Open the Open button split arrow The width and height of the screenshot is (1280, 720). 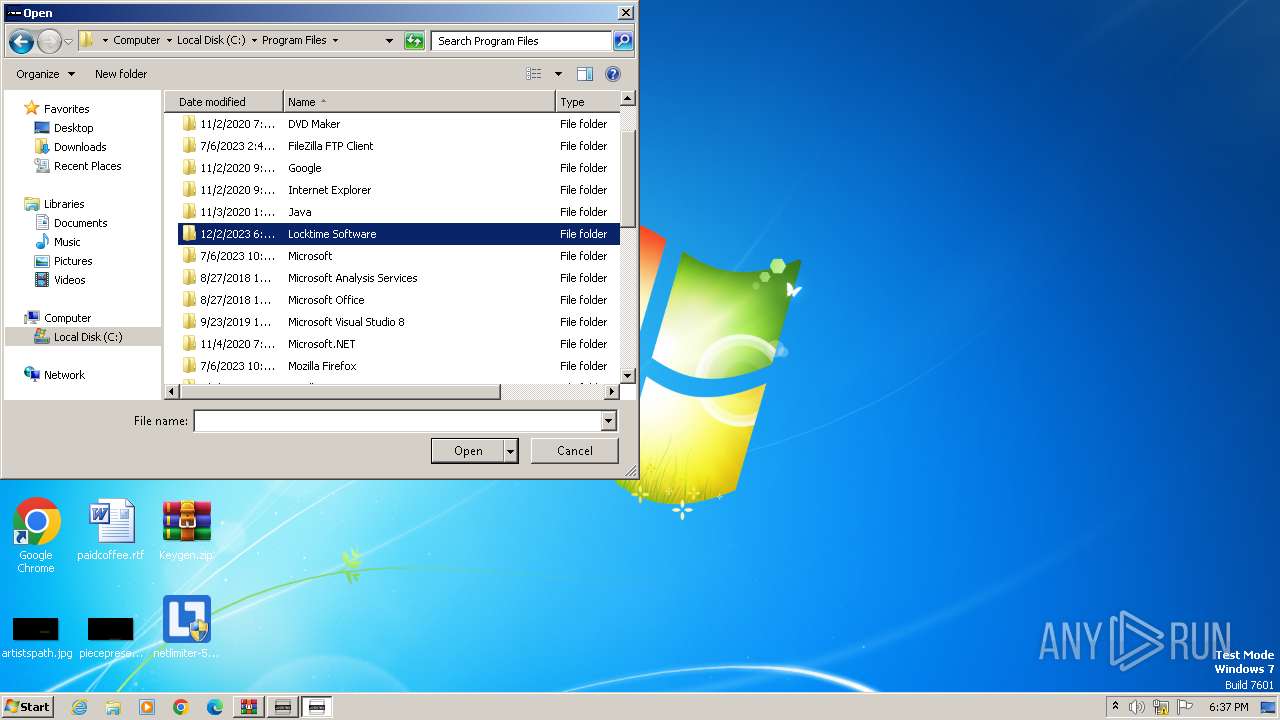(x=510, y=451)
